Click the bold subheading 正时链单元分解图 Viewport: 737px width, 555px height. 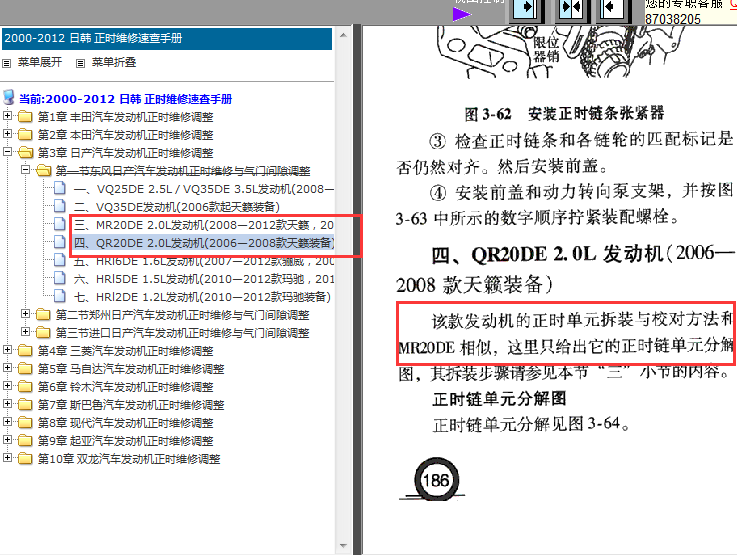click(499, 399)
